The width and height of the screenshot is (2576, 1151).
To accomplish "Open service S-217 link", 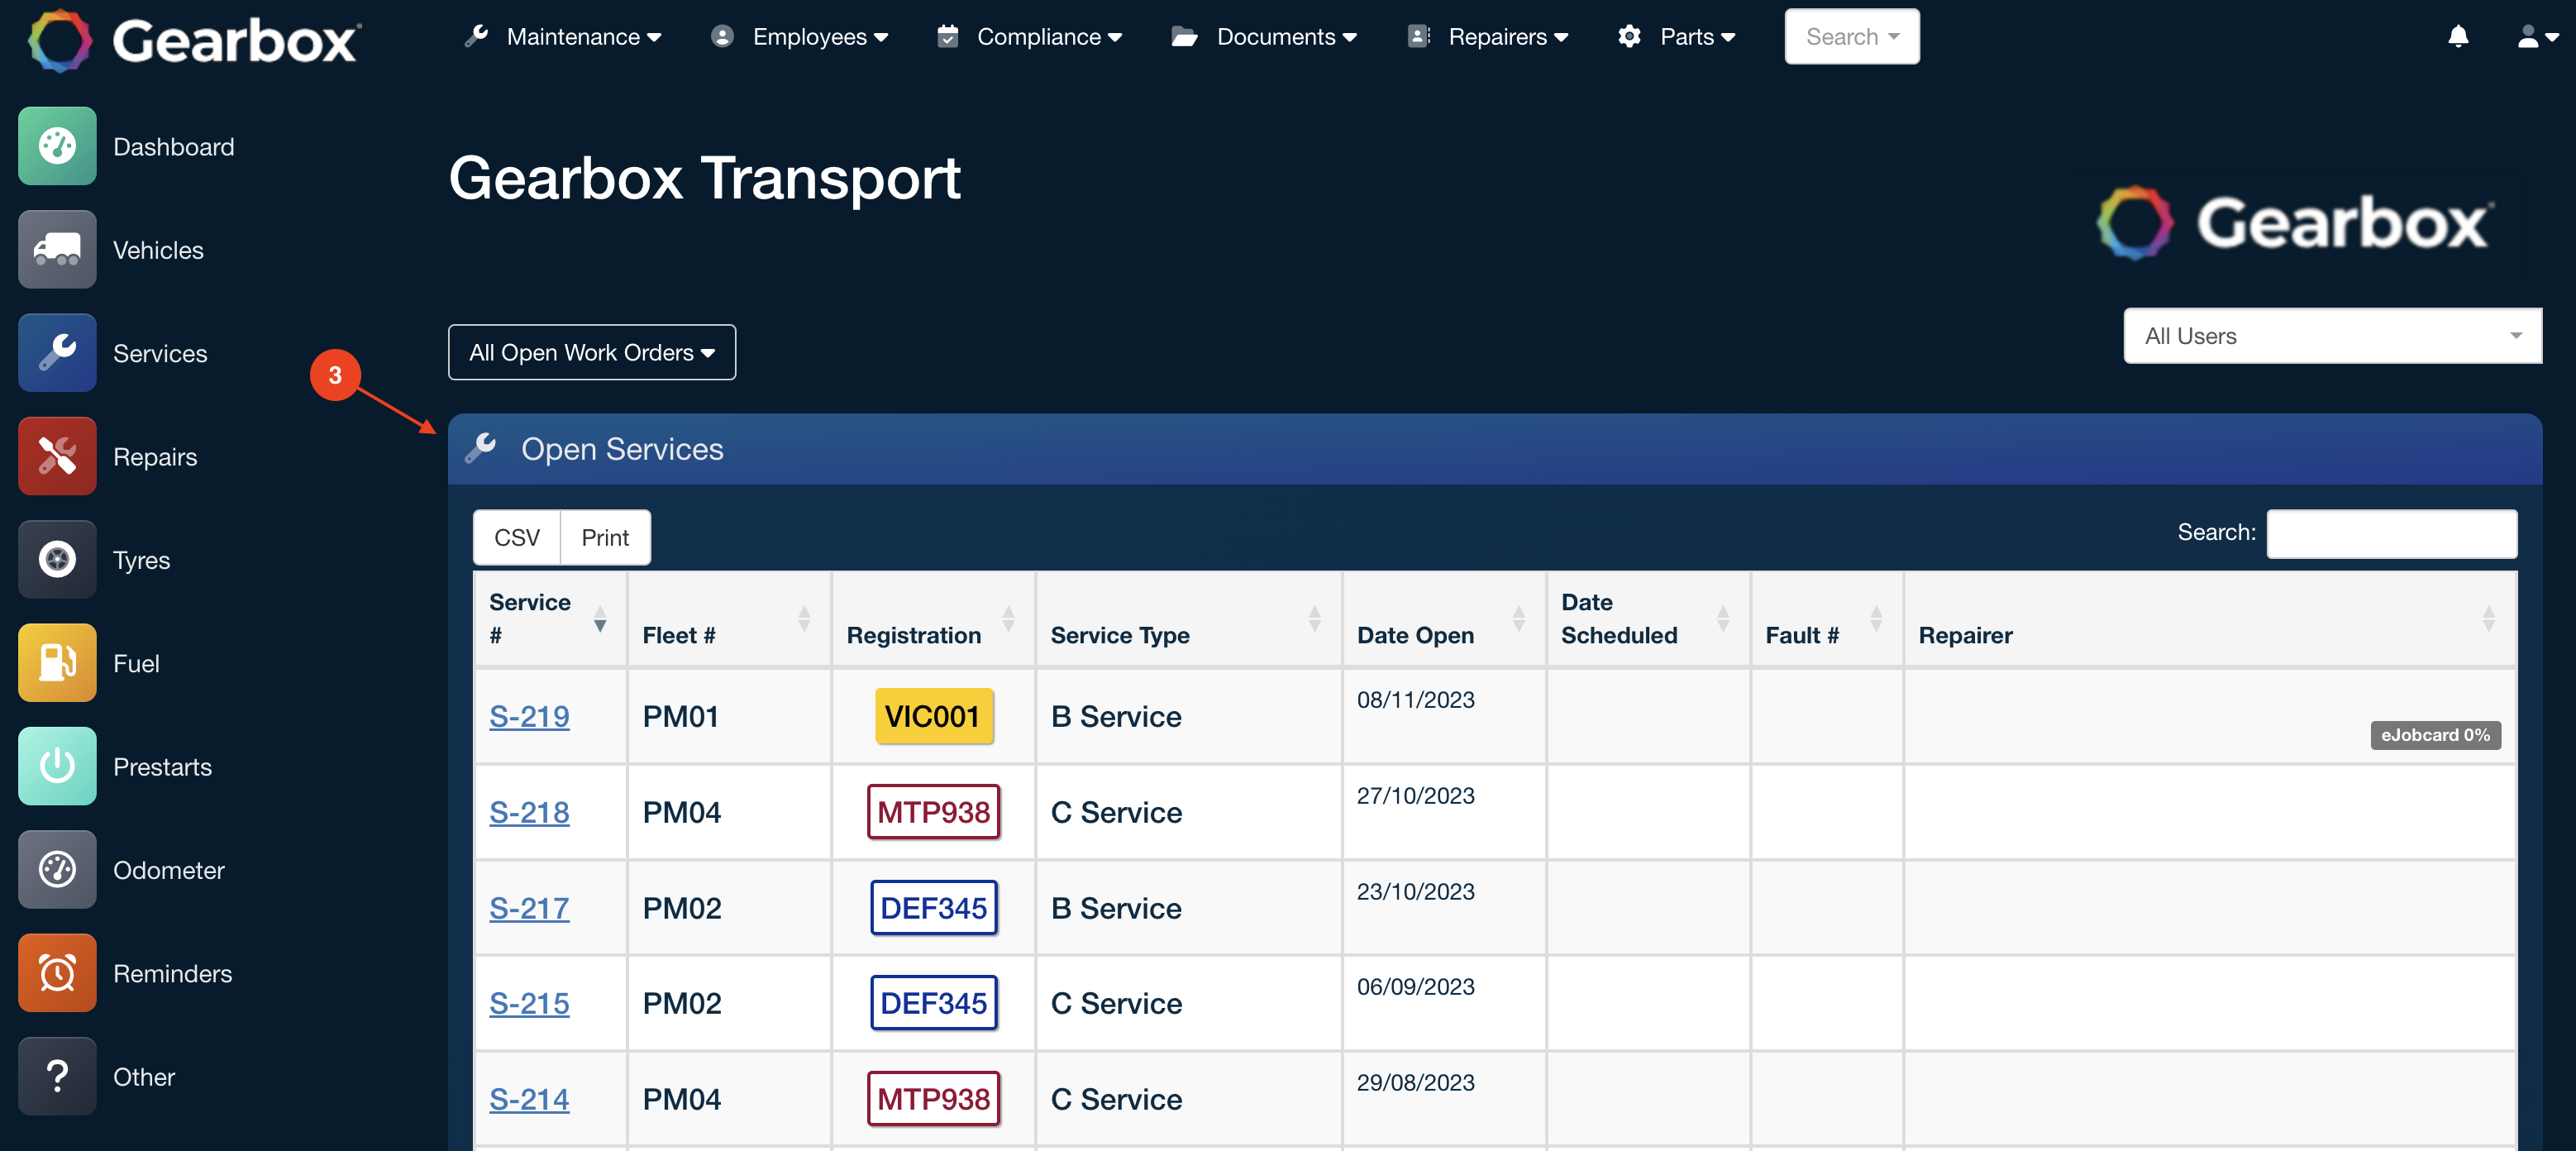I will click(529, 908).
